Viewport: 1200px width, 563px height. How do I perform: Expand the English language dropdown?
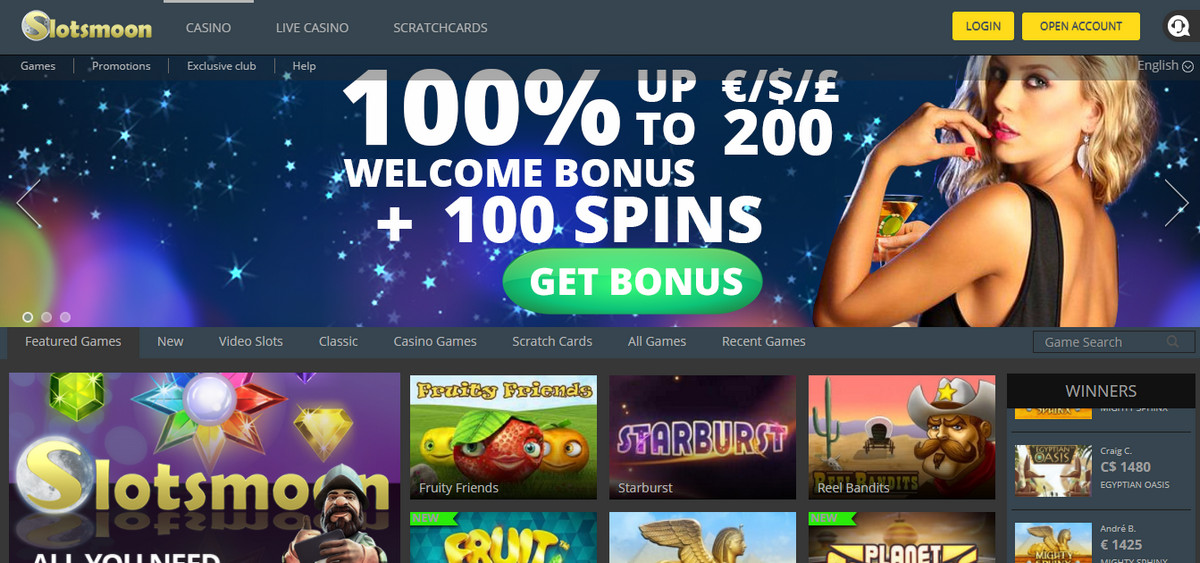[1165, 65]
